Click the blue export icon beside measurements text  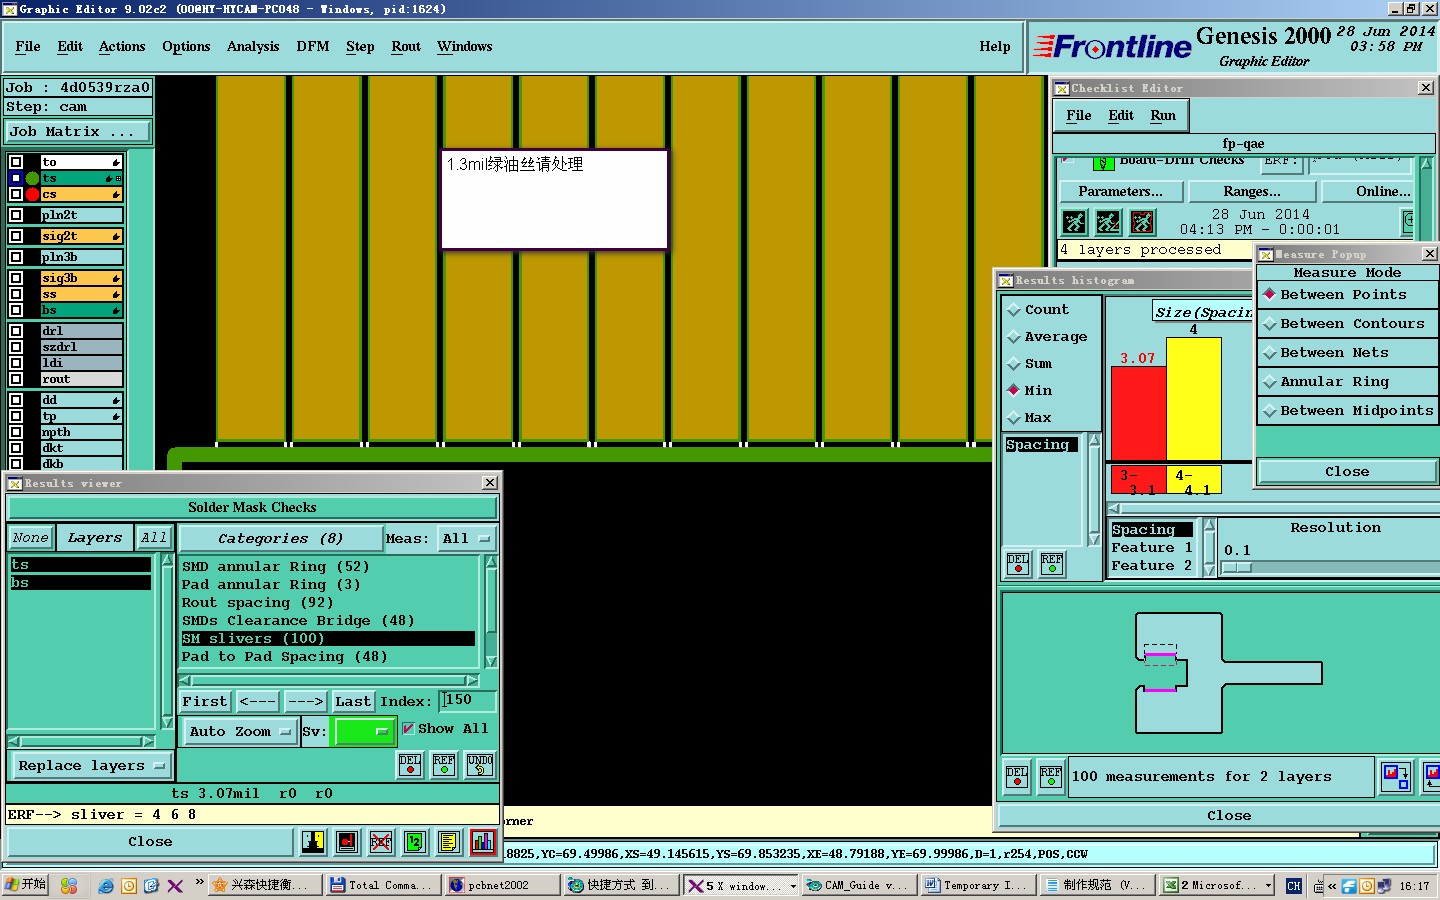(1395, 777)
